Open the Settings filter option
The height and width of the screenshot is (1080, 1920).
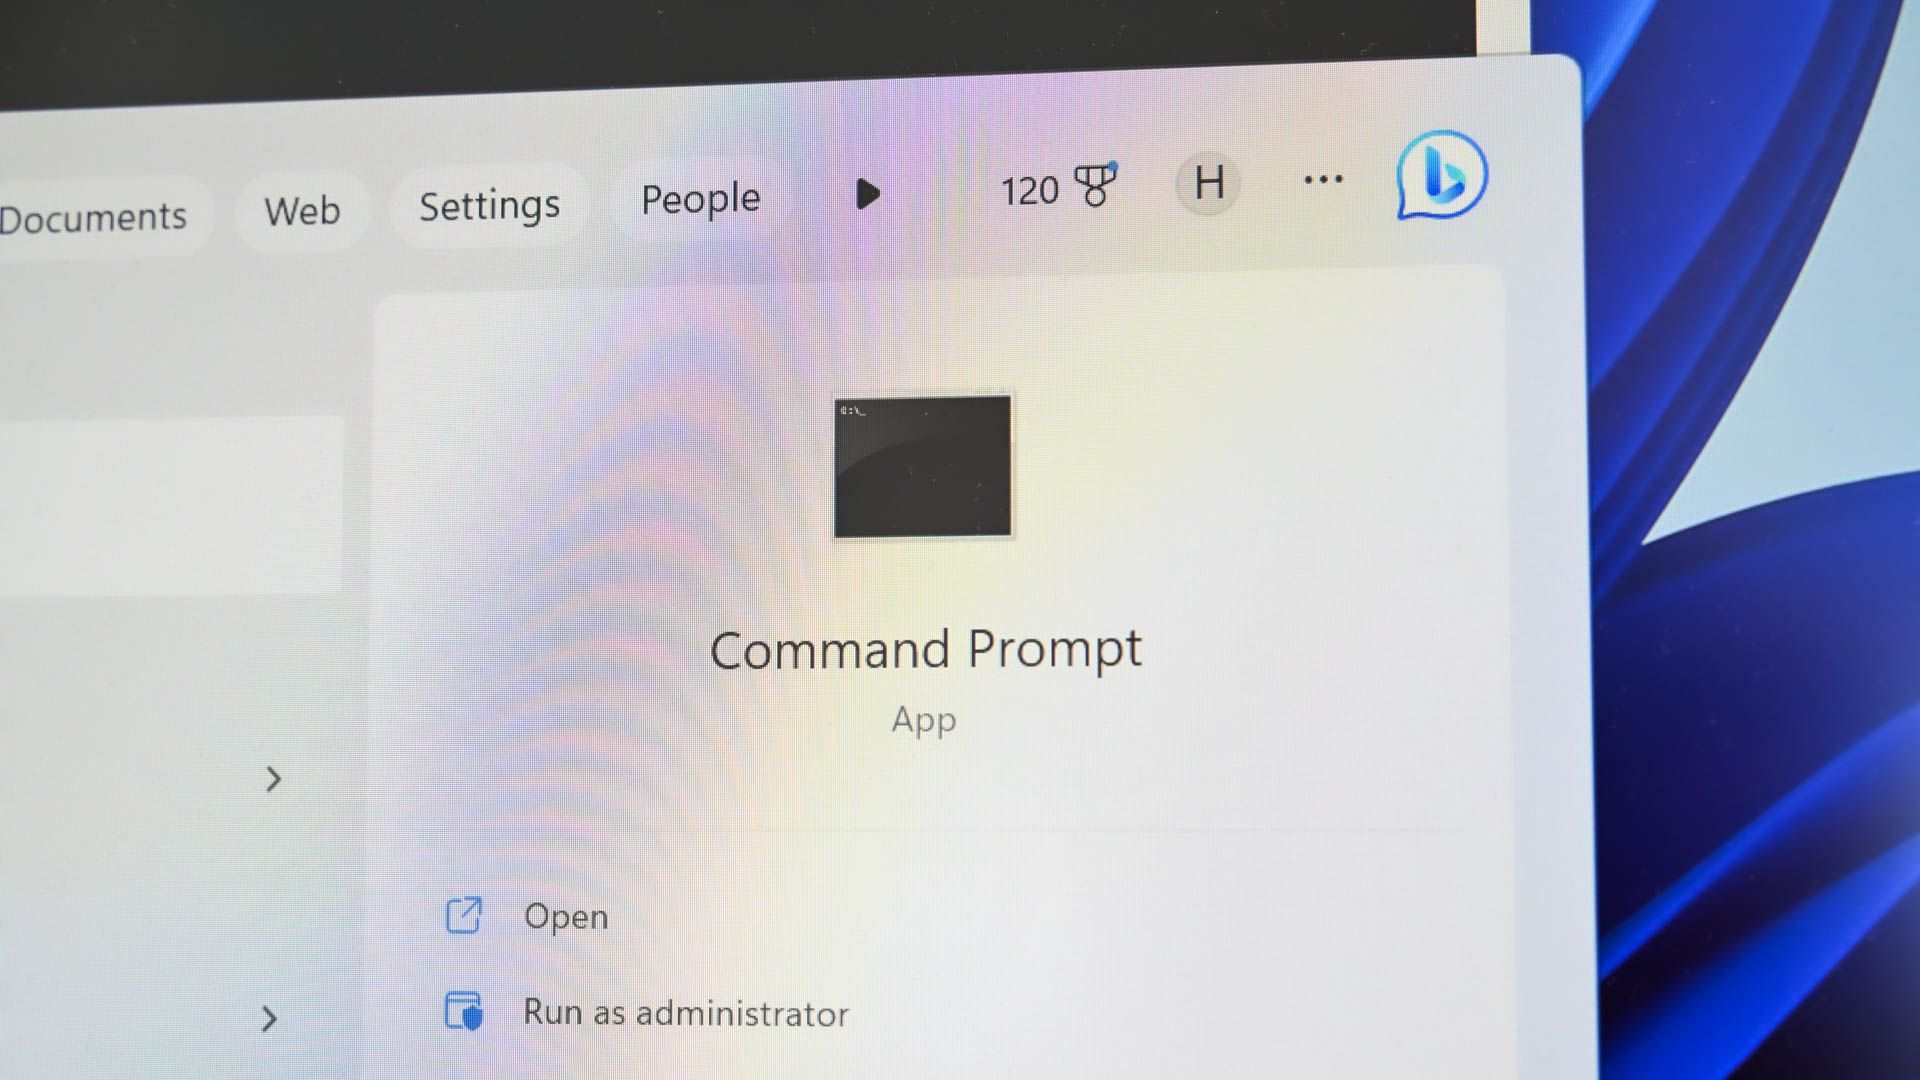click(488, 202)
